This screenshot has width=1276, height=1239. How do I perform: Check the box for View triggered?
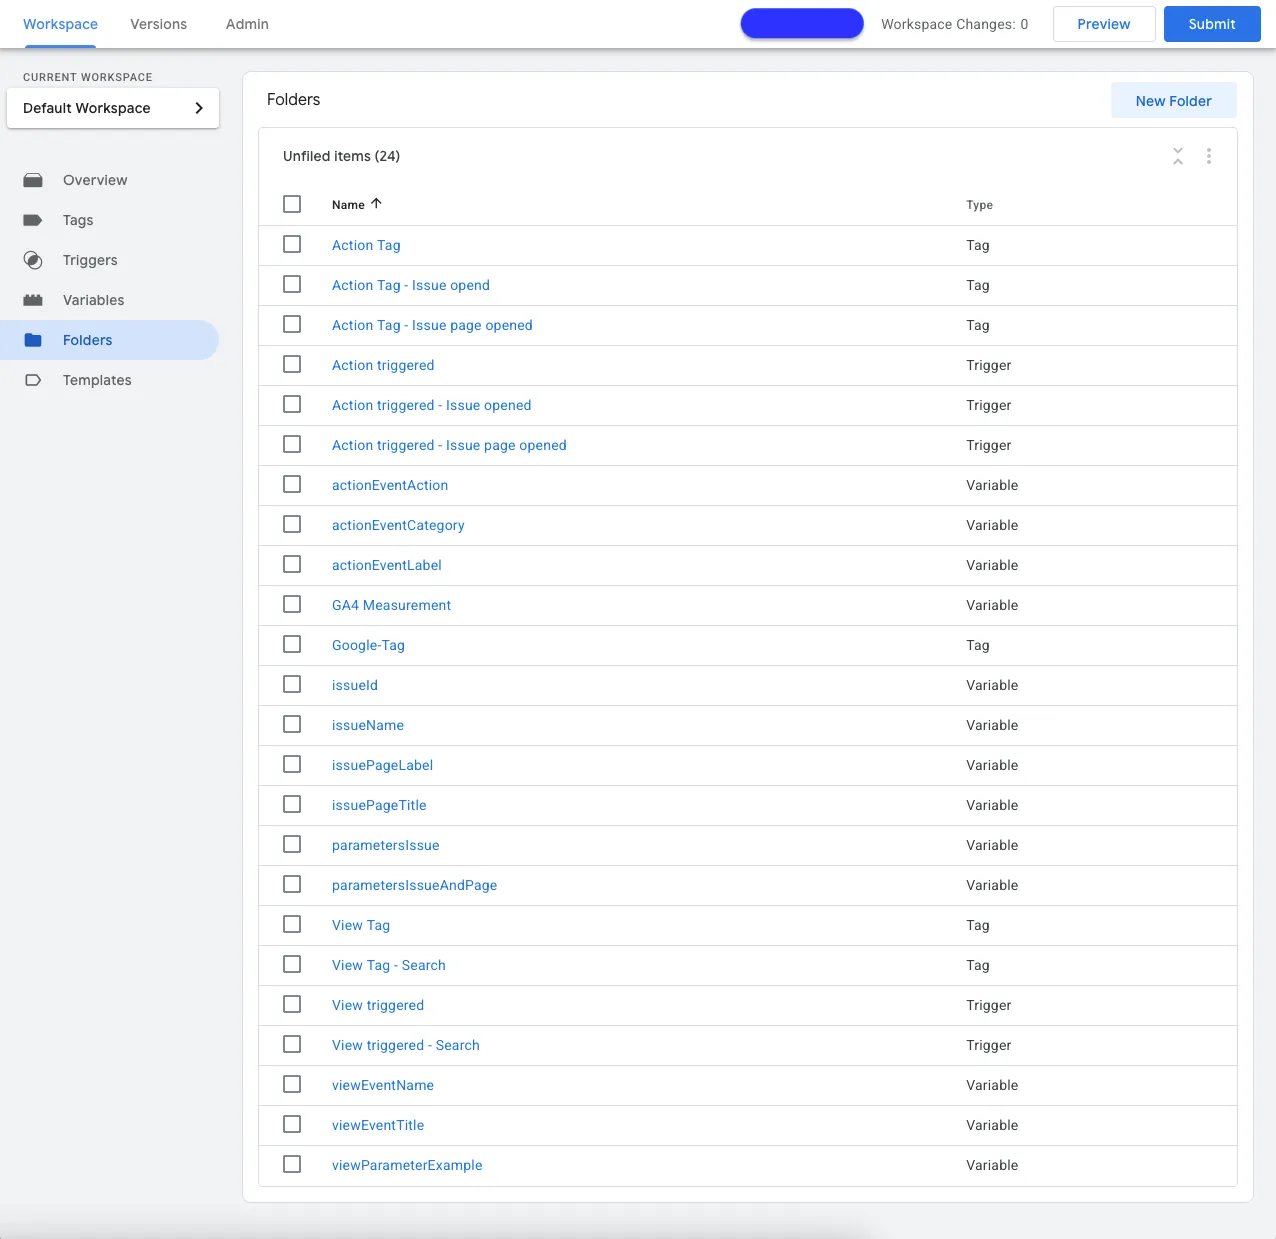pos(292,1004)
